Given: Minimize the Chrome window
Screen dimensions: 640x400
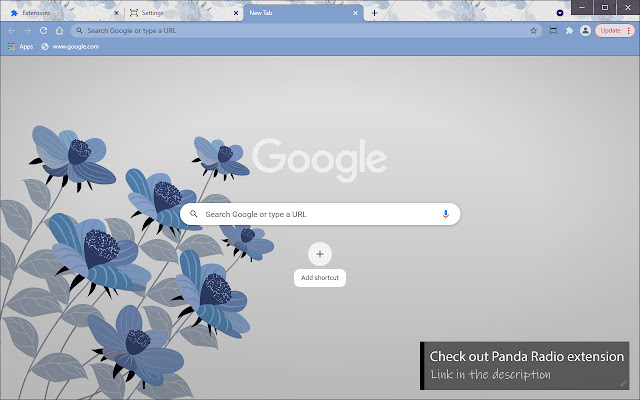Looking at the screenshot, I should (582, 7).
